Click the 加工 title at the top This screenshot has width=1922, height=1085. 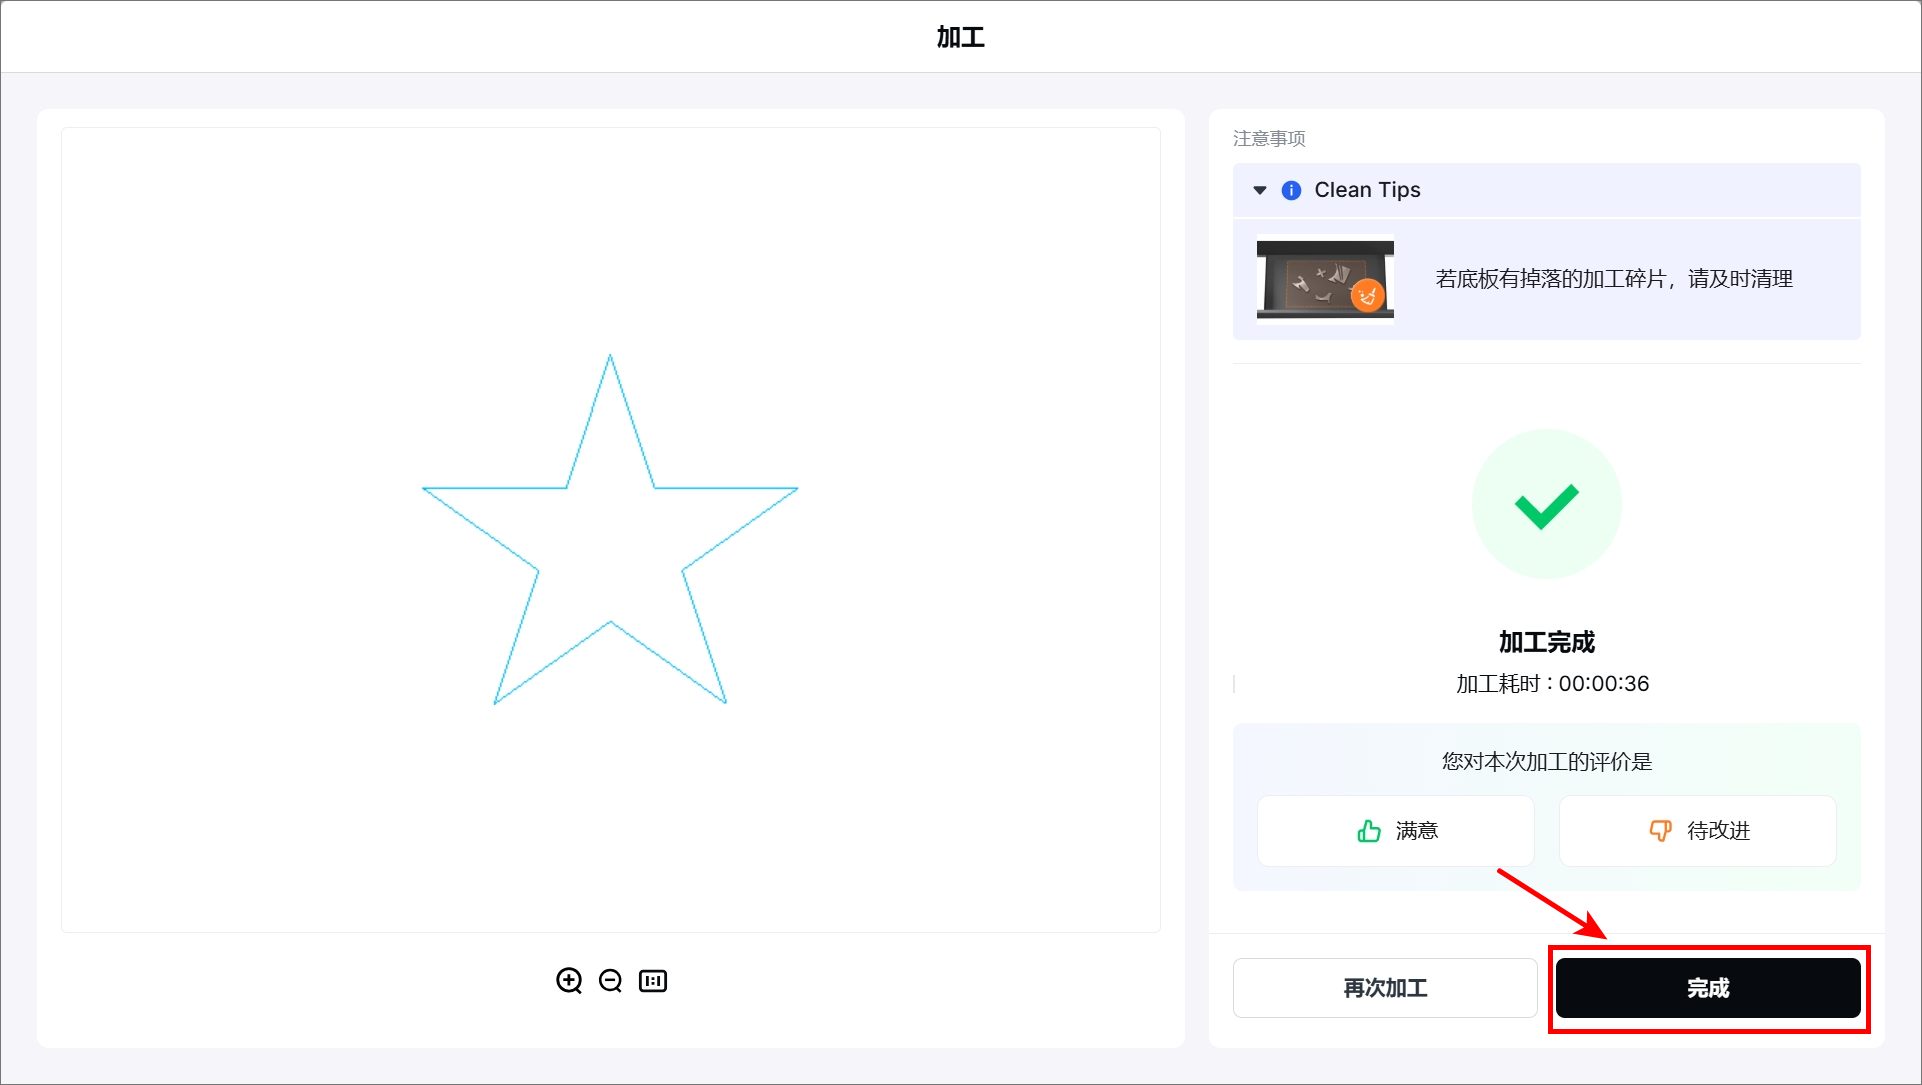point(960,37)
